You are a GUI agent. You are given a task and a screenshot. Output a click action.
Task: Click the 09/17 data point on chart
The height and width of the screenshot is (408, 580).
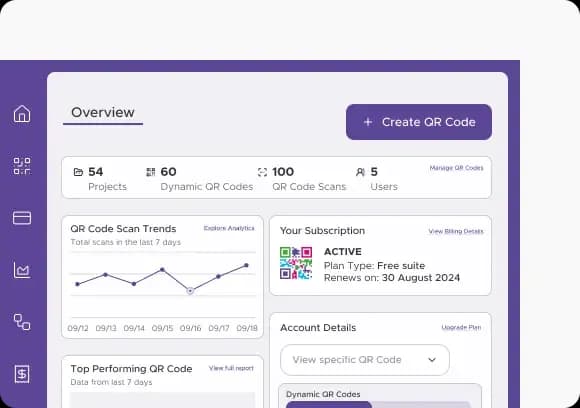[218, 276]
